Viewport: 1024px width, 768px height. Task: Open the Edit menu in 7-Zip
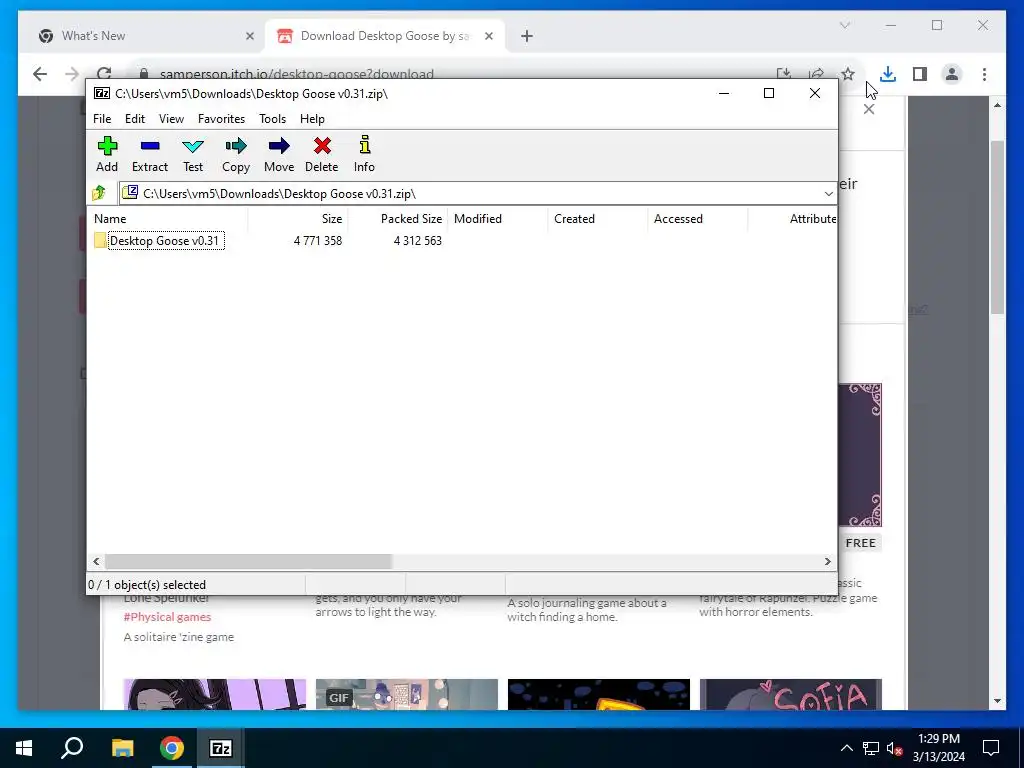(135, 119)
